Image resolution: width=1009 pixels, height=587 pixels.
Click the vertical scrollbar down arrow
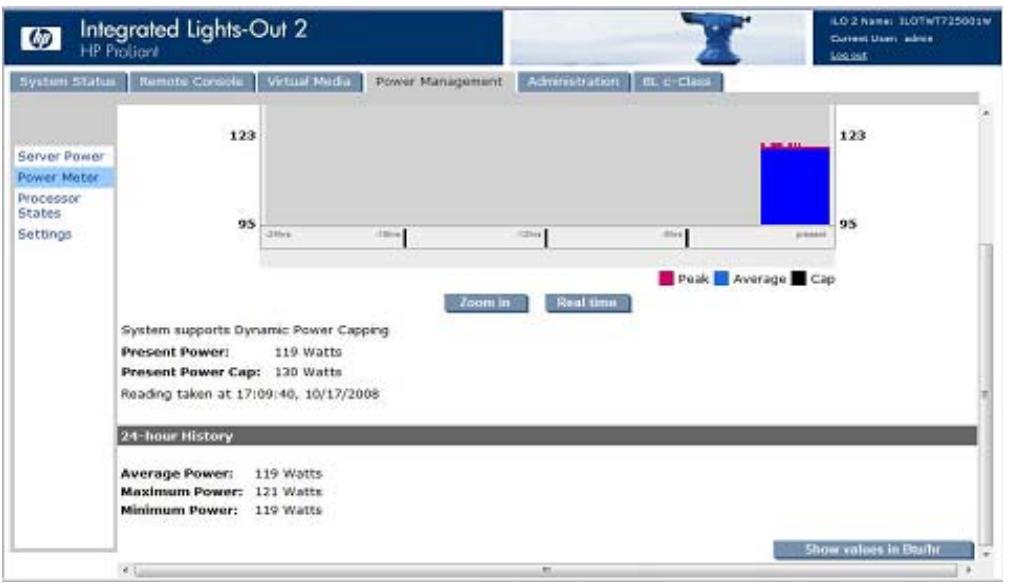point(985,554)
